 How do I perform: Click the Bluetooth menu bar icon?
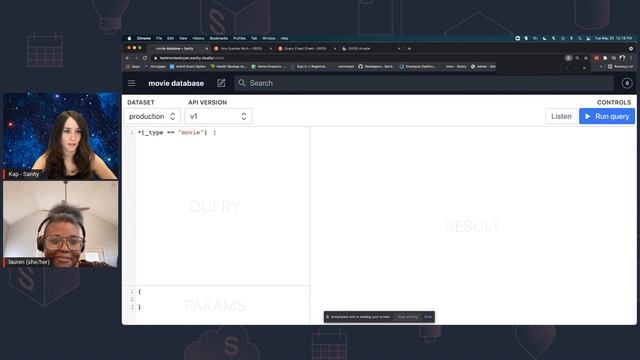(x=571, y=38)
